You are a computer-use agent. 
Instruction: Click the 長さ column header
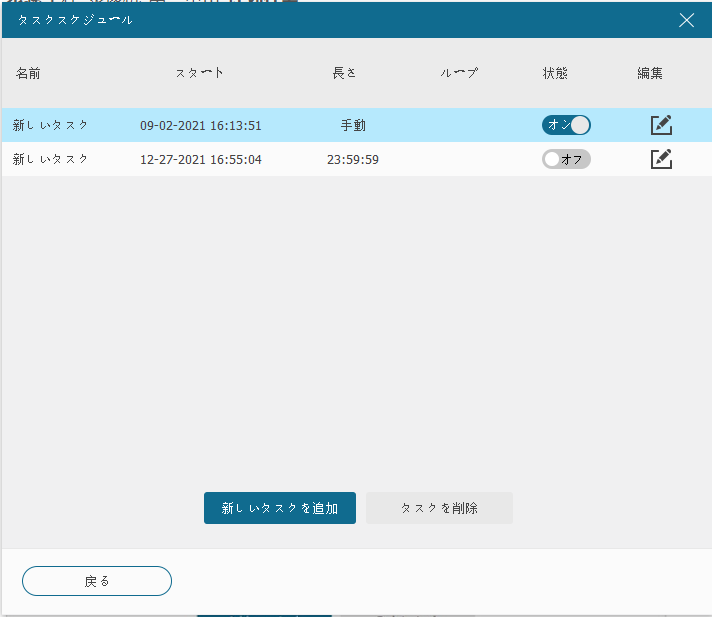click(344, 73)
